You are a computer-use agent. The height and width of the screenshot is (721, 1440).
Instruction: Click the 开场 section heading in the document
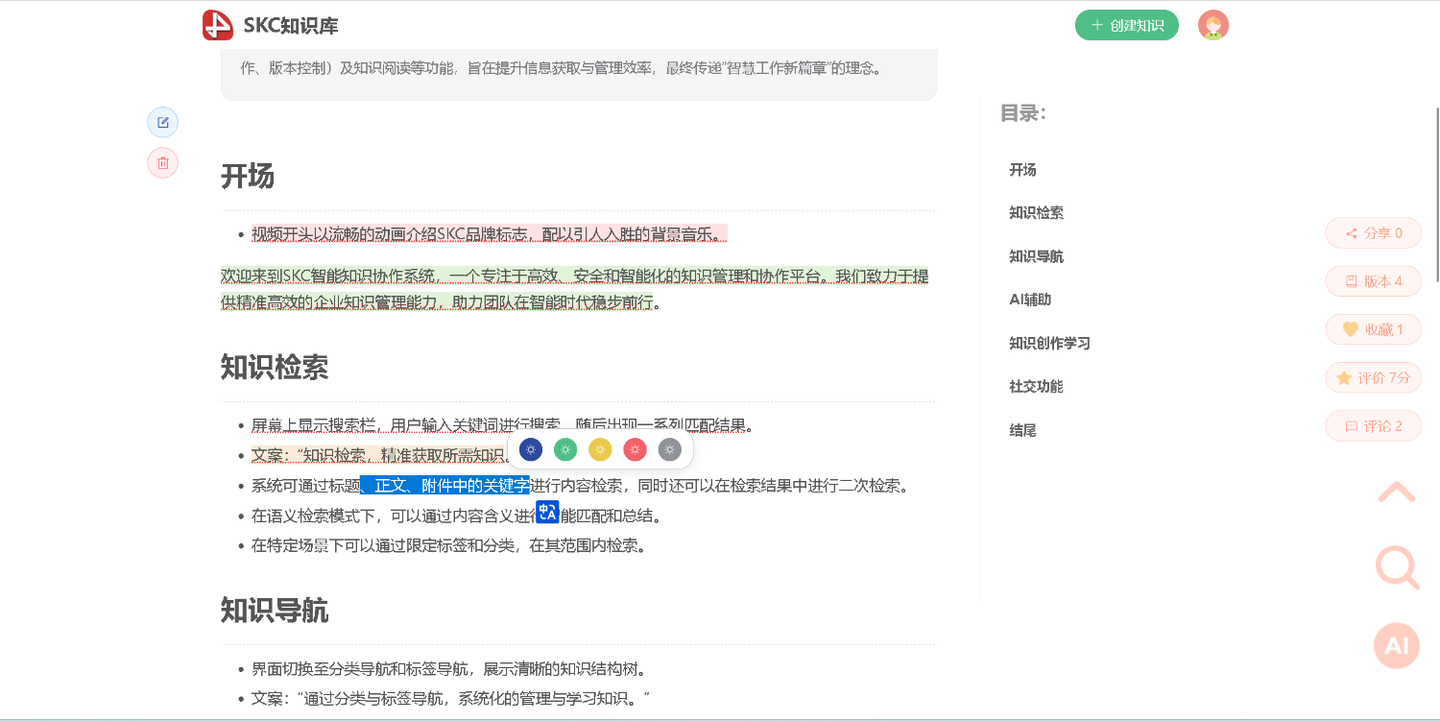pyautogui.click(x=247, y=176)
